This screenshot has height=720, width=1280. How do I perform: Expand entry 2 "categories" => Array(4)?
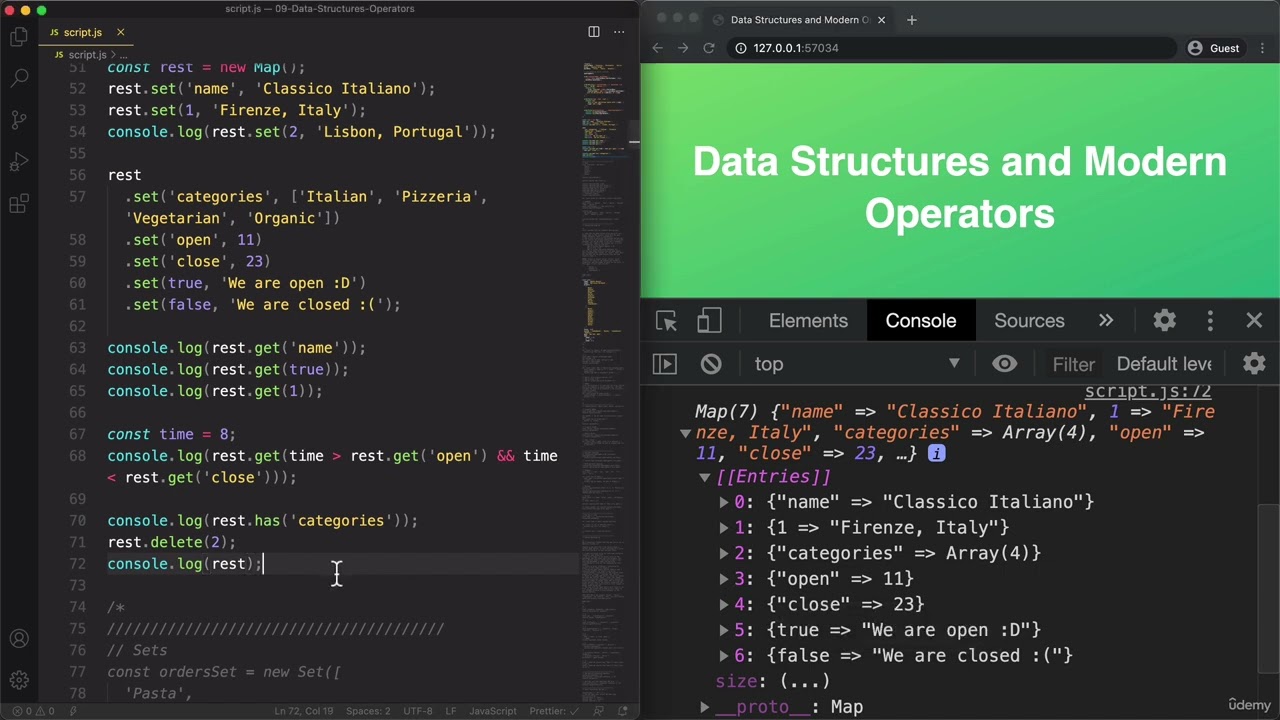pyautogui.click(x=724, y=553)
